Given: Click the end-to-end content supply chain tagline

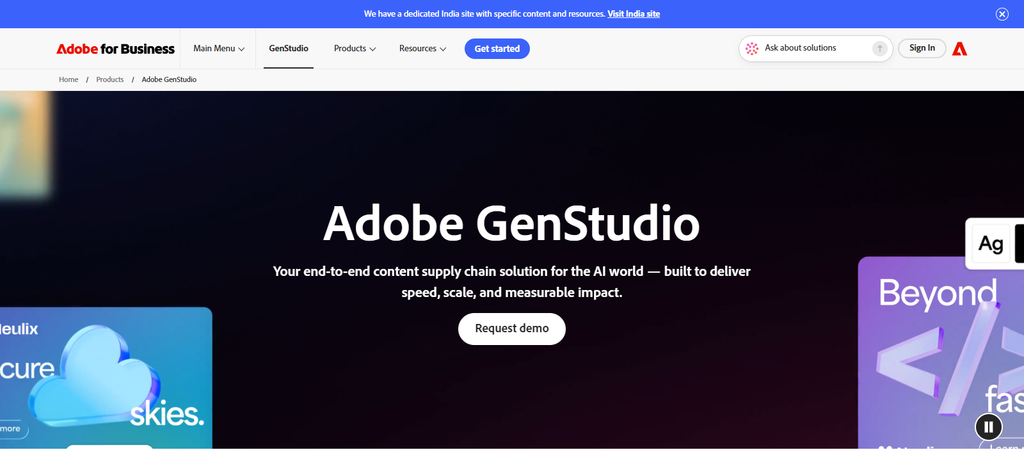Looking at the screenshot, I should [512, 281].
